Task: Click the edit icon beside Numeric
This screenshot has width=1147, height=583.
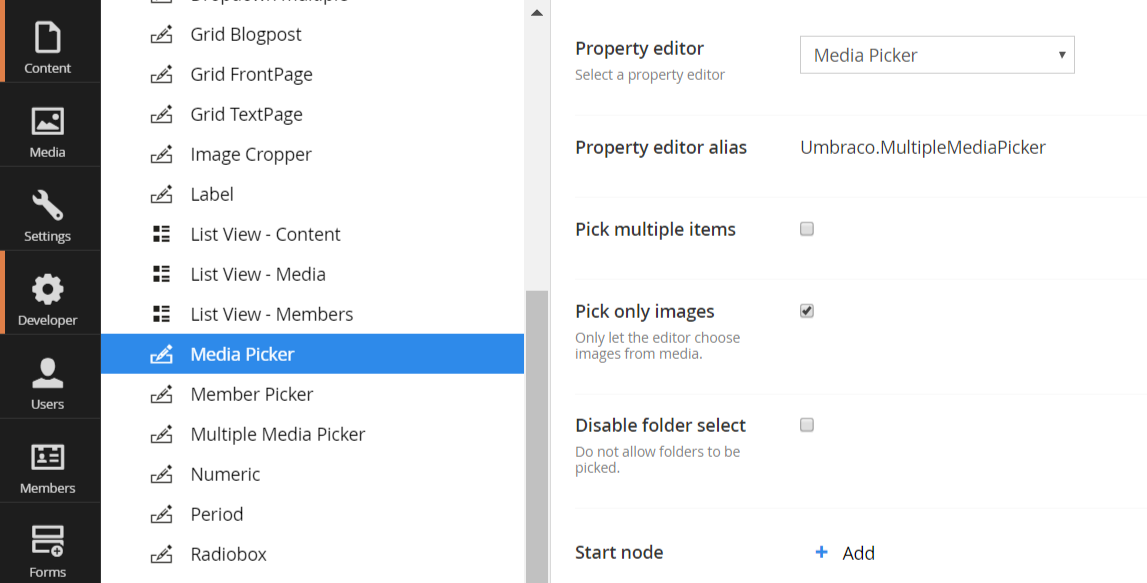Action: pos(161,474)
